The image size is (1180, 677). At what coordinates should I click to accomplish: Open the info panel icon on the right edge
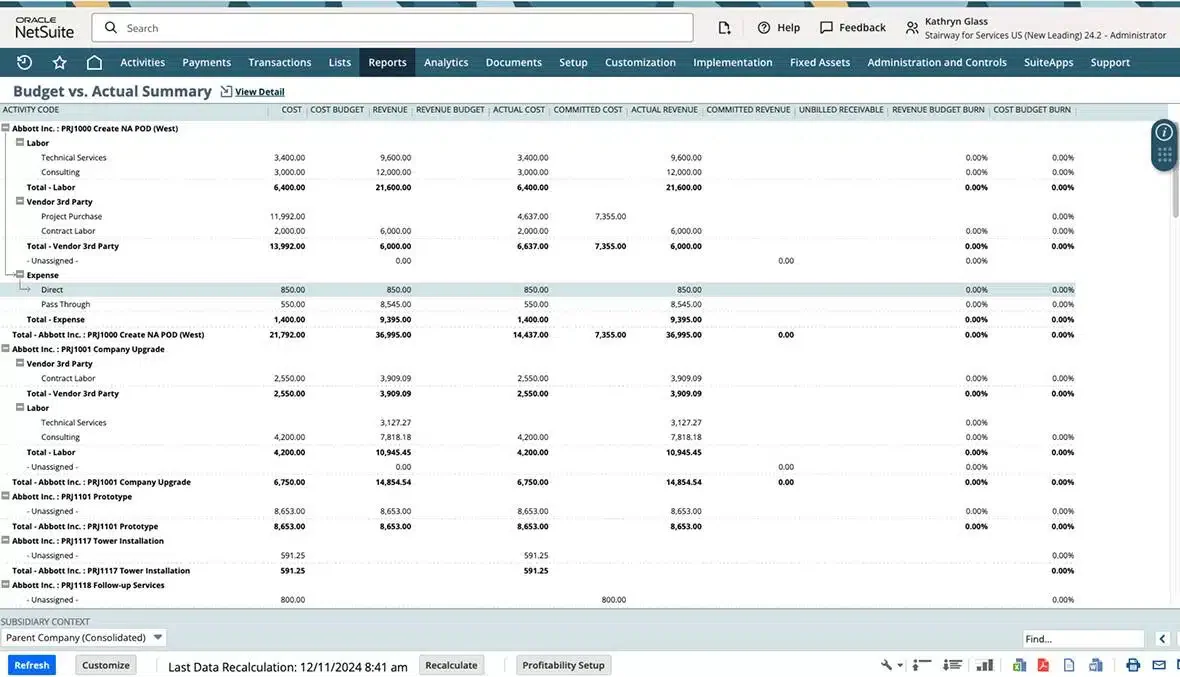[x=1164, y=132]
